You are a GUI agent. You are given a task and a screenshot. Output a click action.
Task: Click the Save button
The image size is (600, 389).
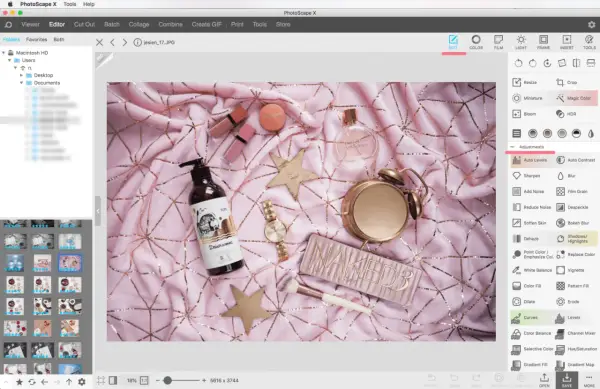tap(567, 380)
